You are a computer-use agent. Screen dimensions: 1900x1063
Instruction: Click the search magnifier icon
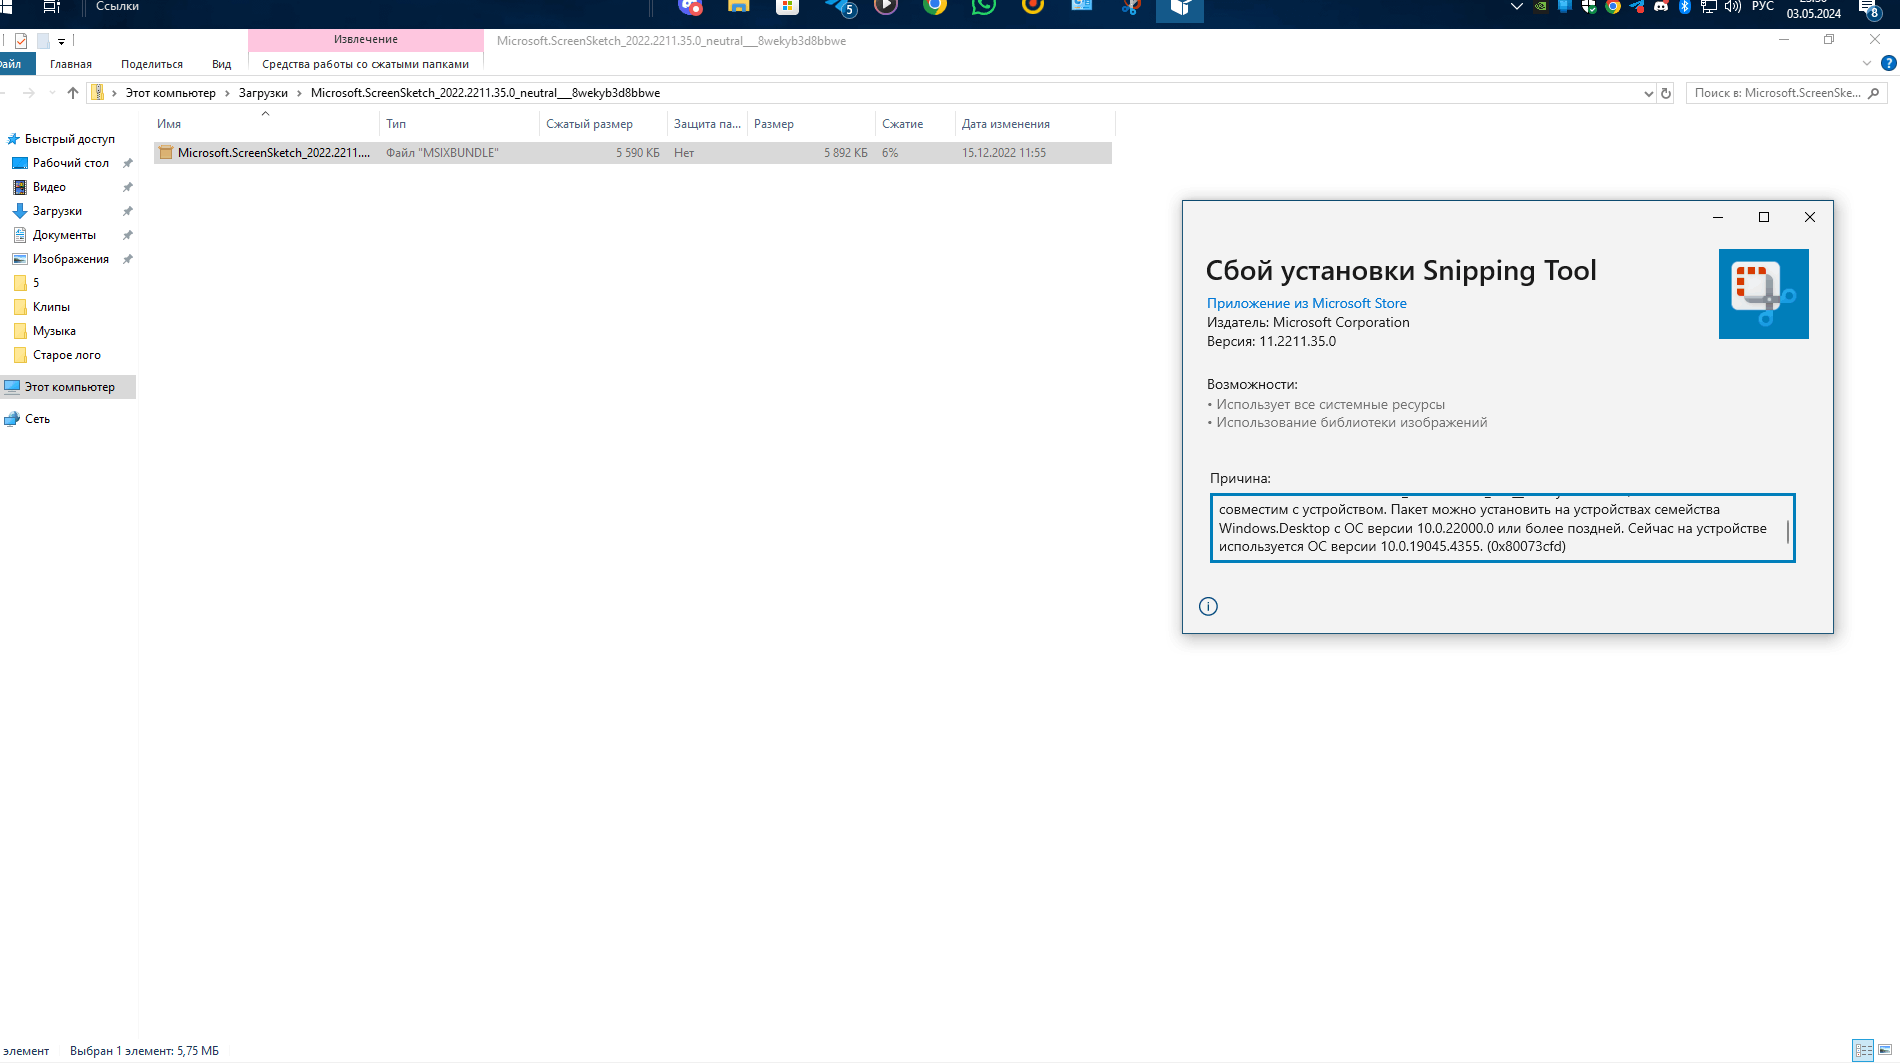point(1874,93)
